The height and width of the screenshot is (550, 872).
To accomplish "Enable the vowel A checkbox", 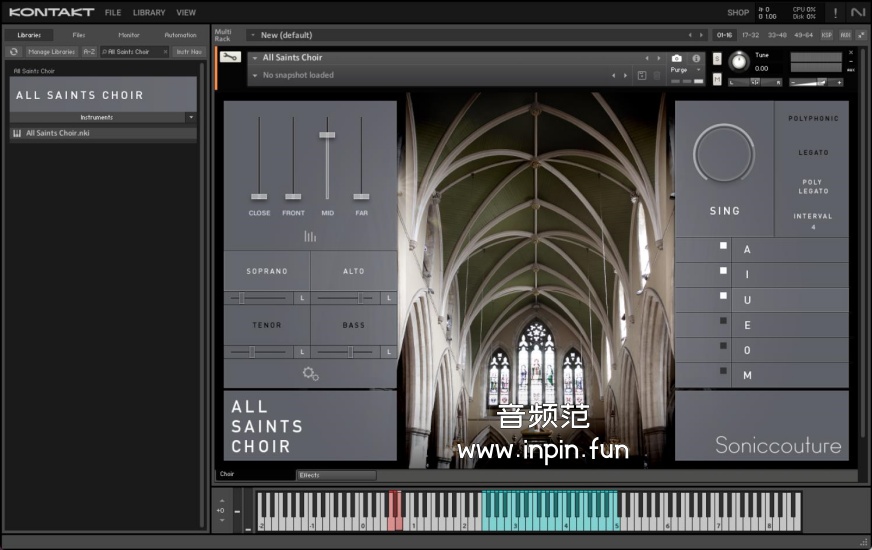I will 723,246.
